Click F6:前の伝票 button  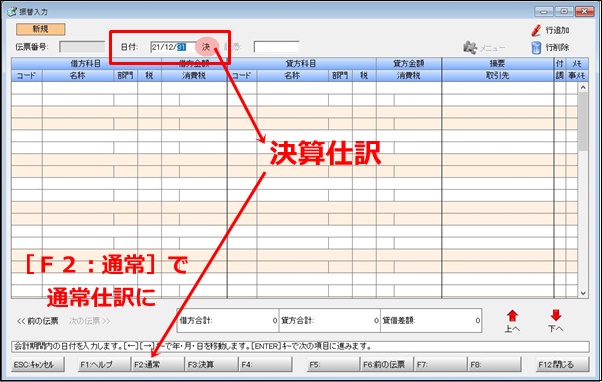click(x=387, y=364)
